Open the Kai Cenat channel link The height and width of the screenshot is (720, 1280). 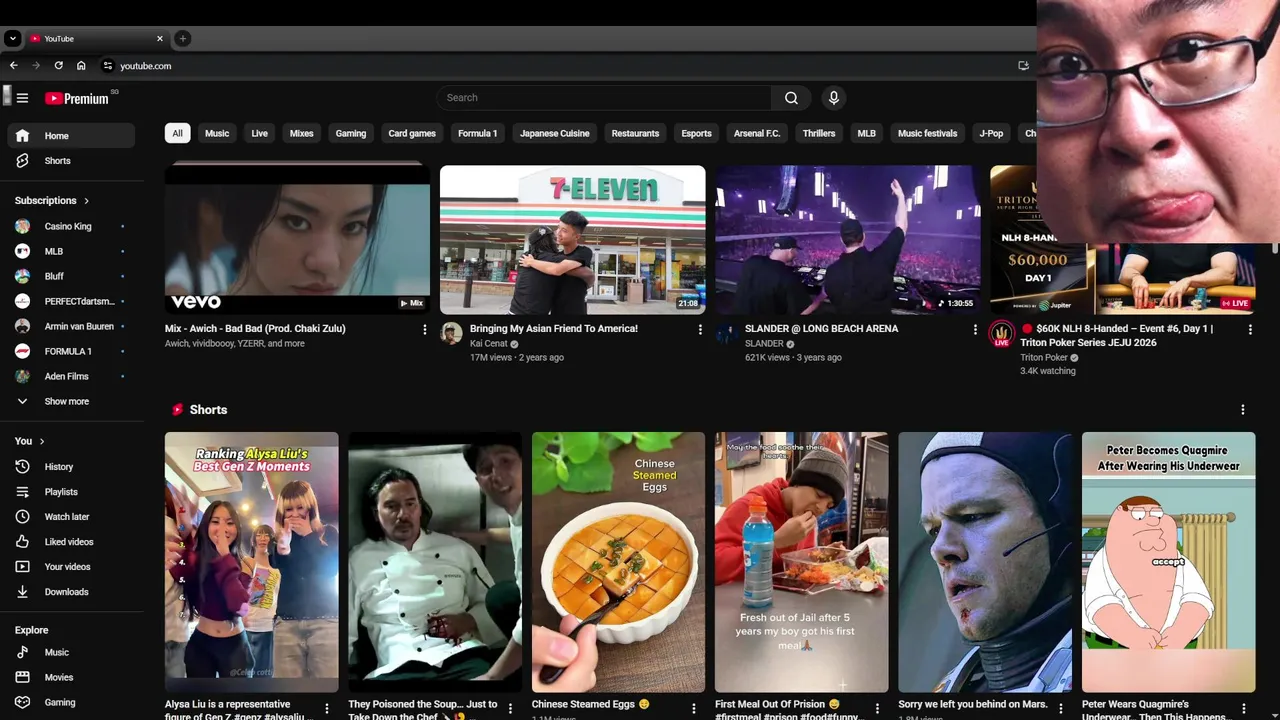[x=489, y=344]
